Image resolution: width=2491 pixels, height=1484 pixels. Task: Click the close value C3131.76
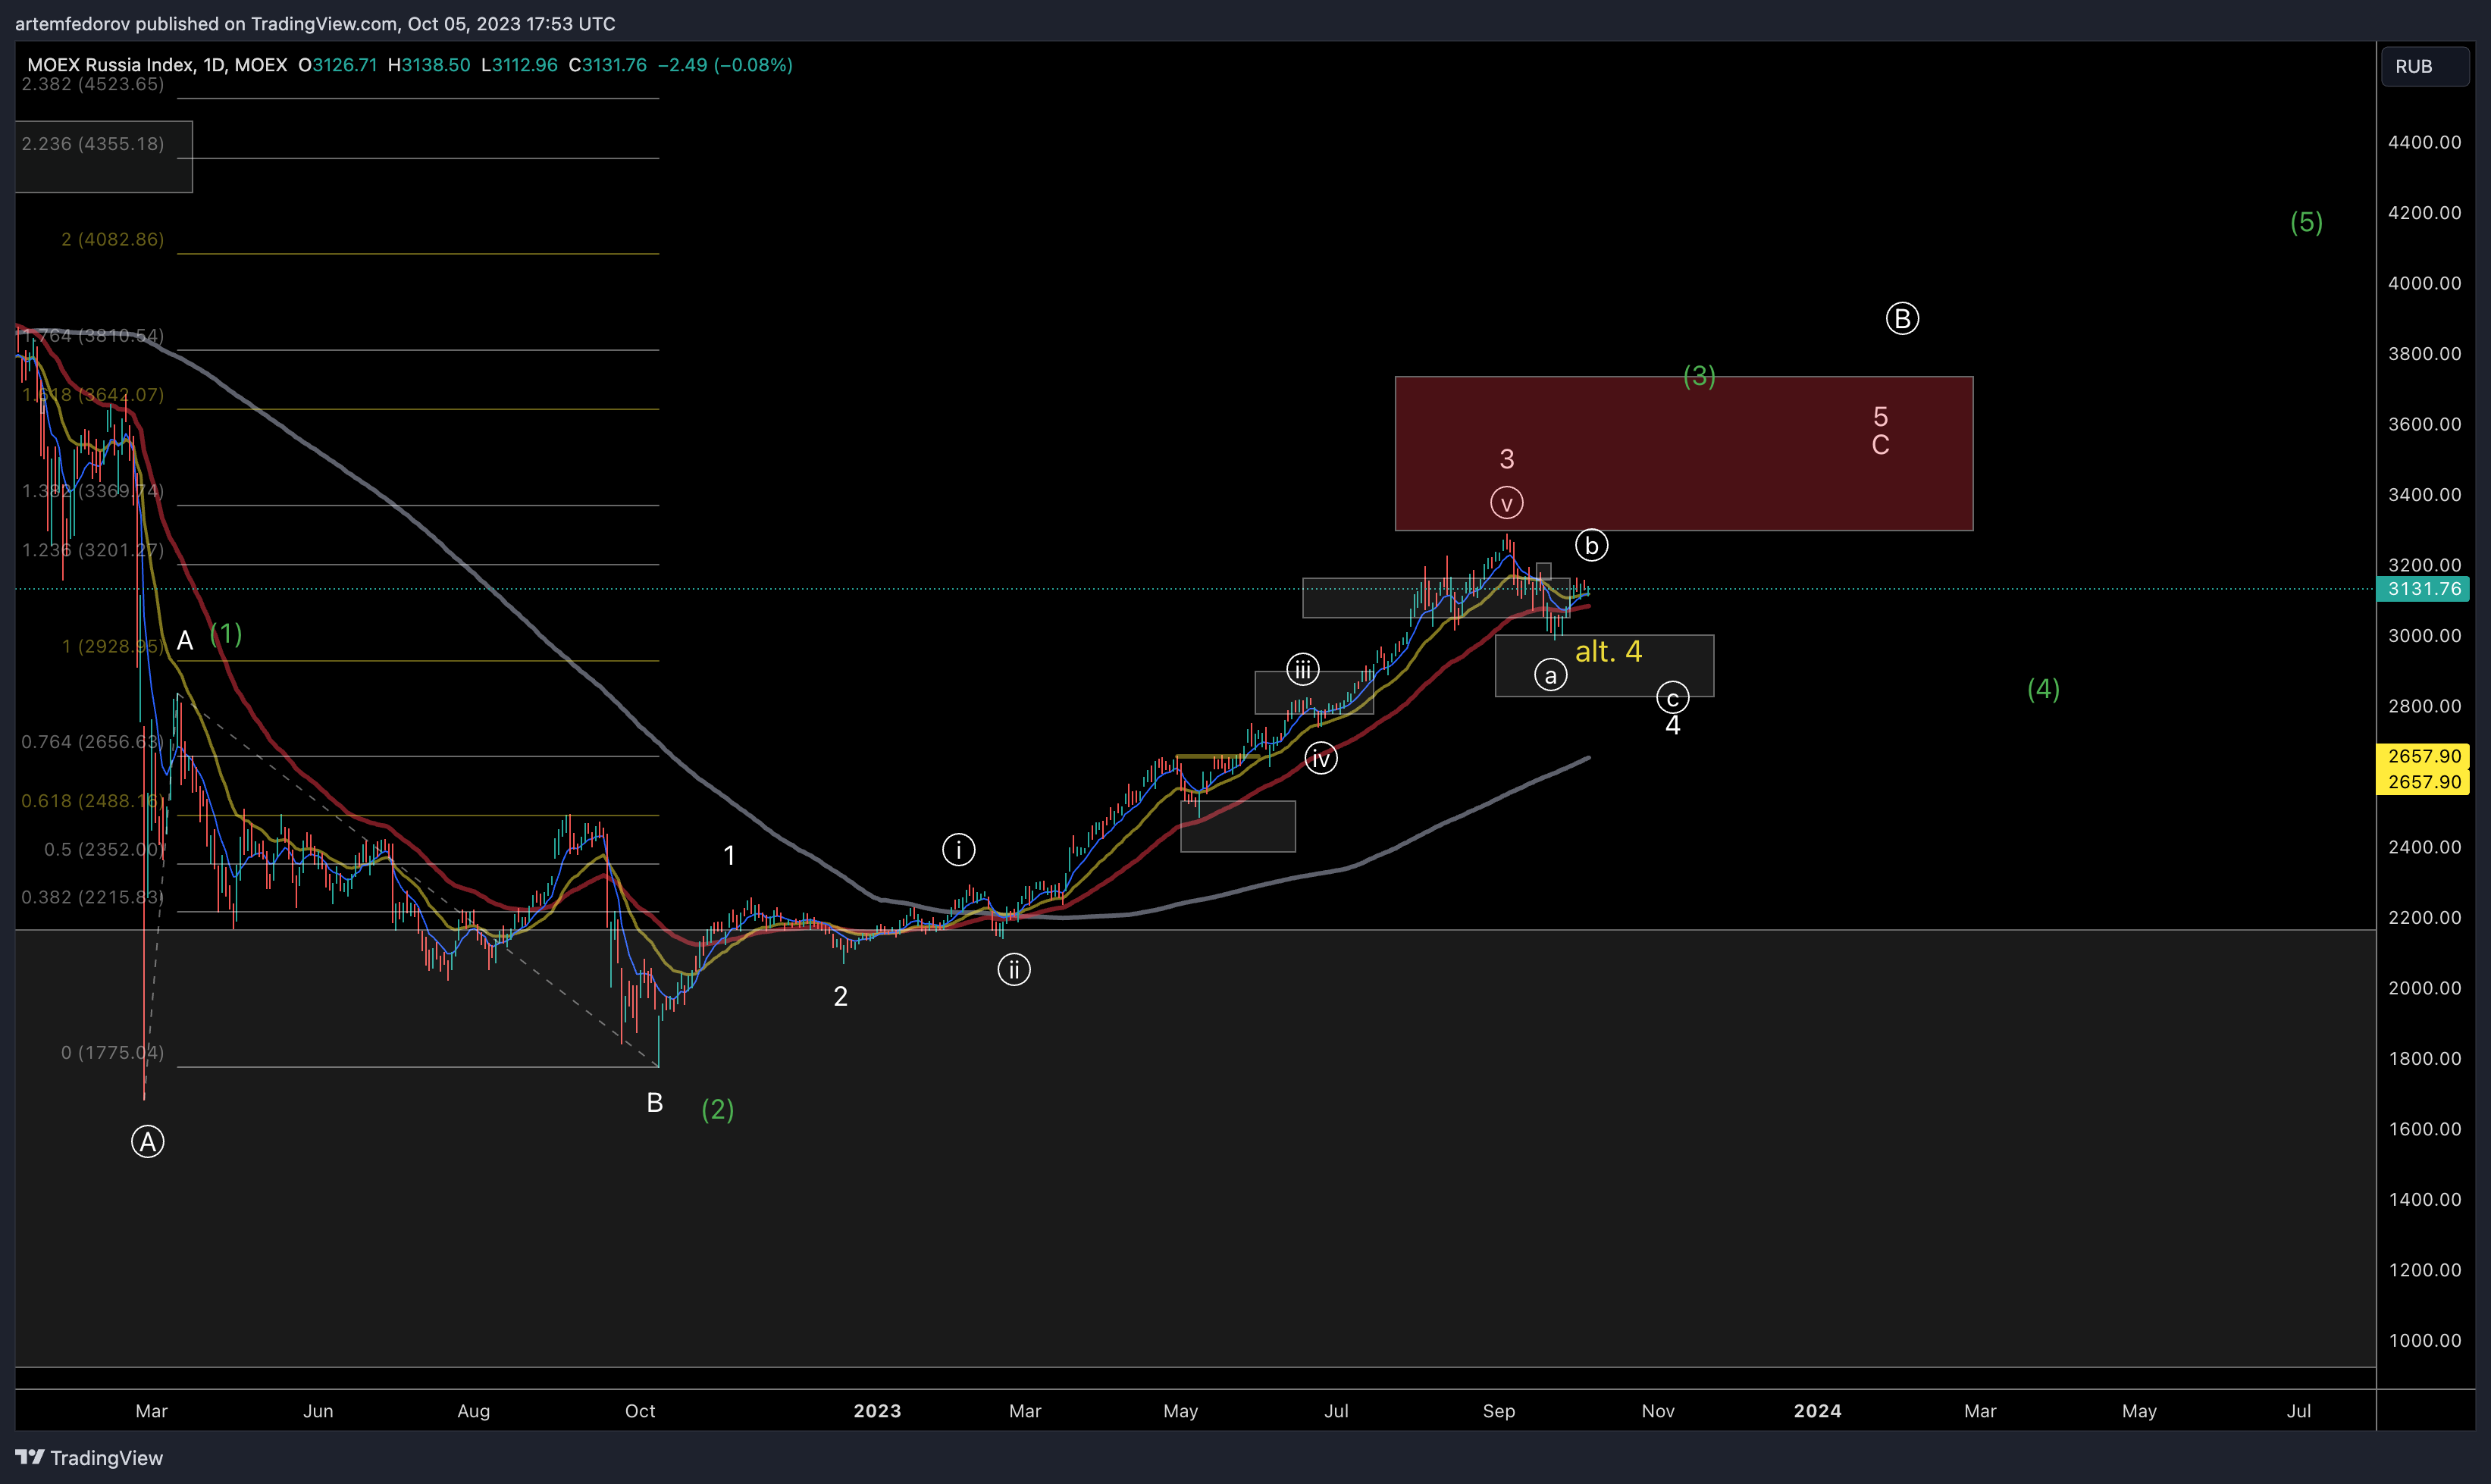(x=607, y=65)
